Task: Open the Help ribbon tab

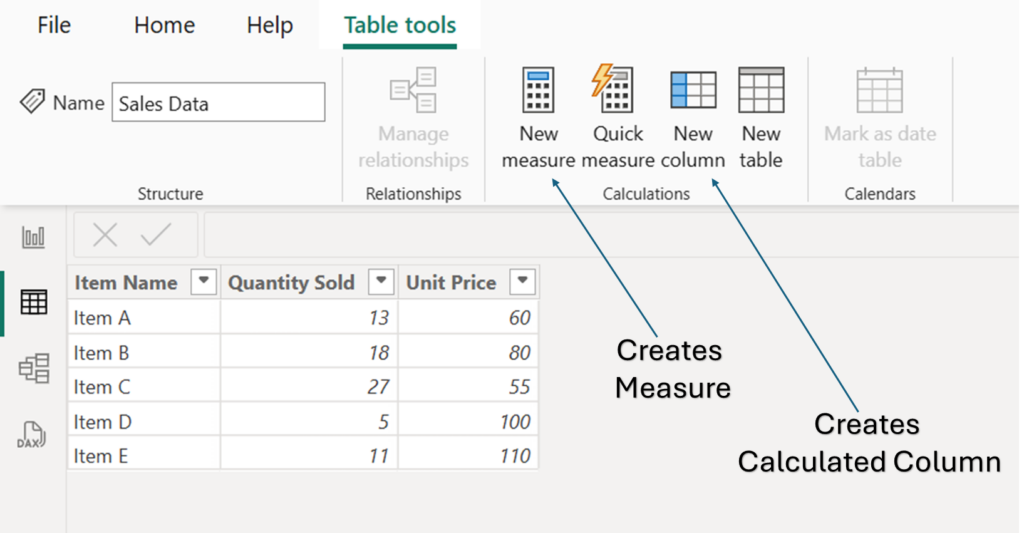Action: (x=270, y=25)
